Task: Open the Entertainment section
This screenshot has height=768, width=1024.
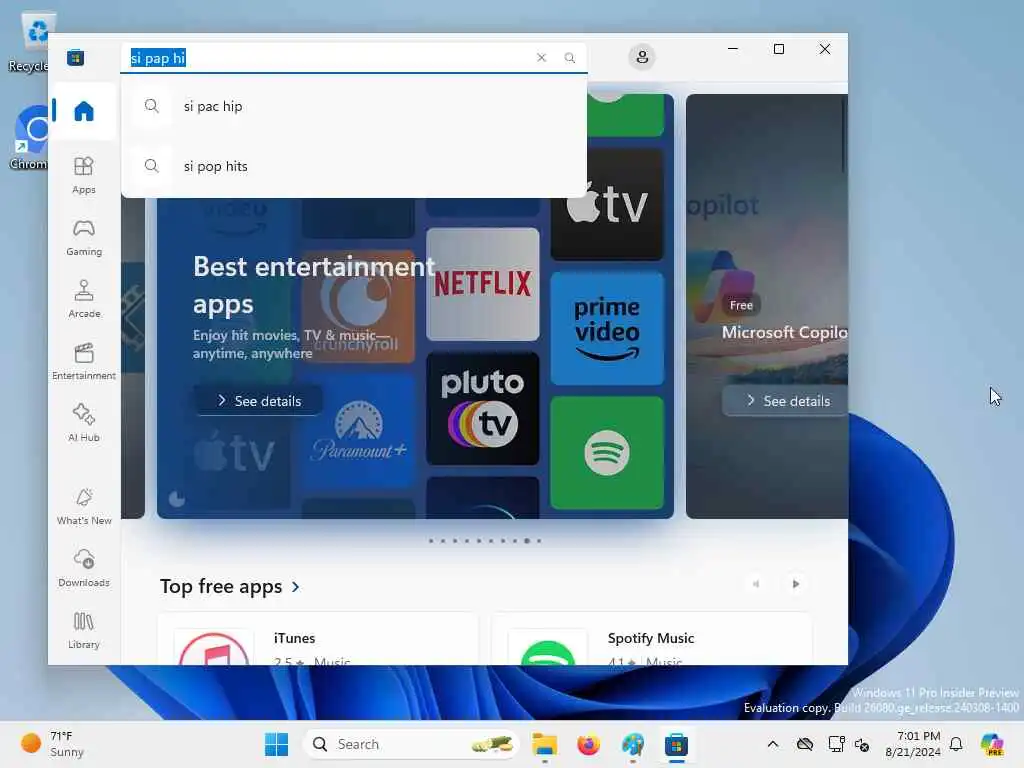Action: [84, 361]
